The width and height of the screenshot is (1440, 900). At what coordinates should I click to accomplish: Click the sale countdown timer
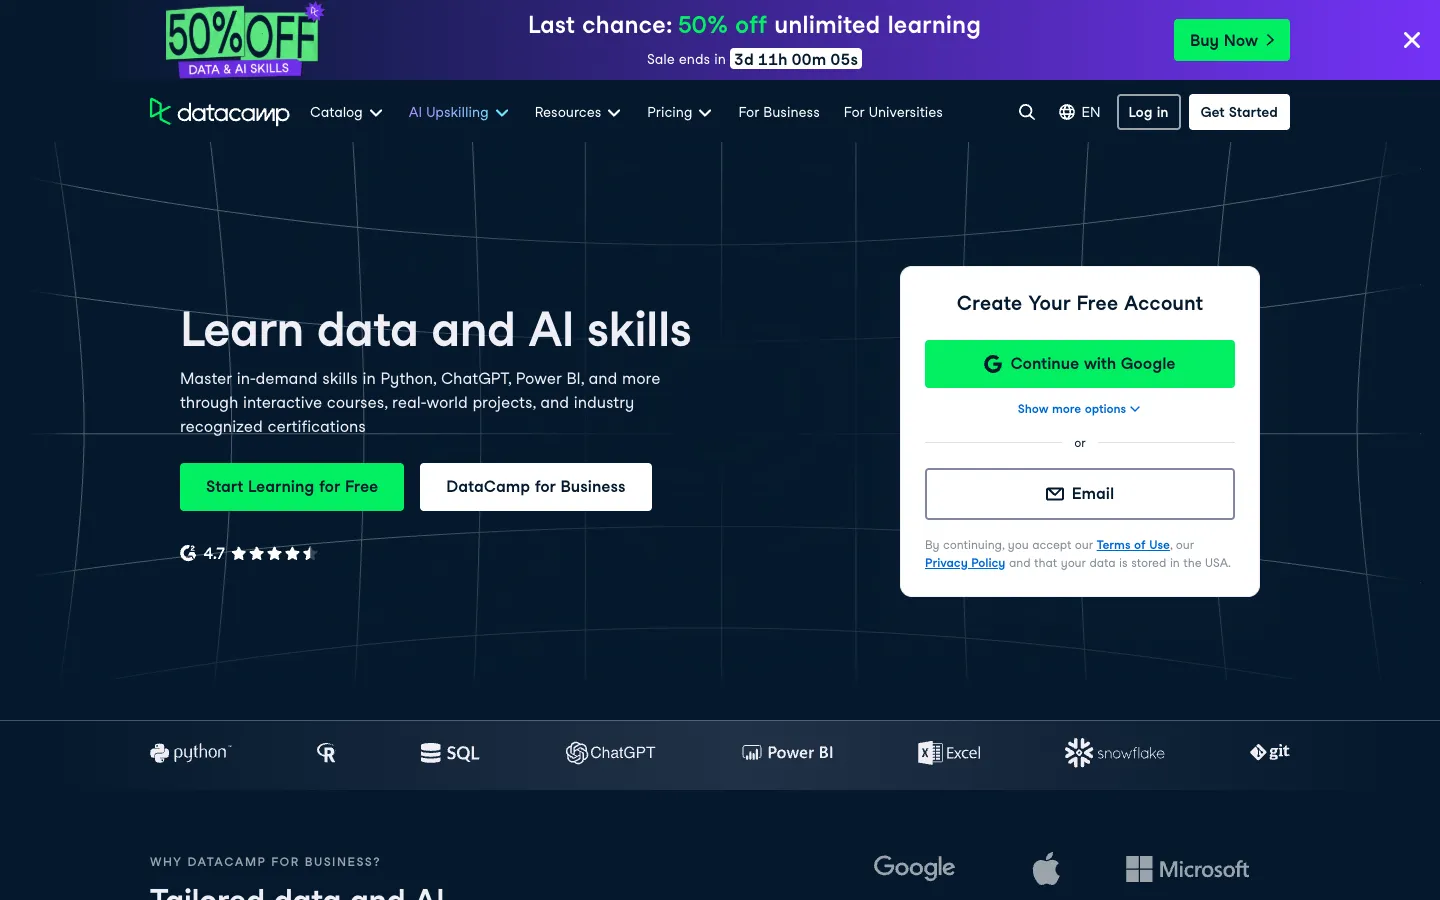796,59
